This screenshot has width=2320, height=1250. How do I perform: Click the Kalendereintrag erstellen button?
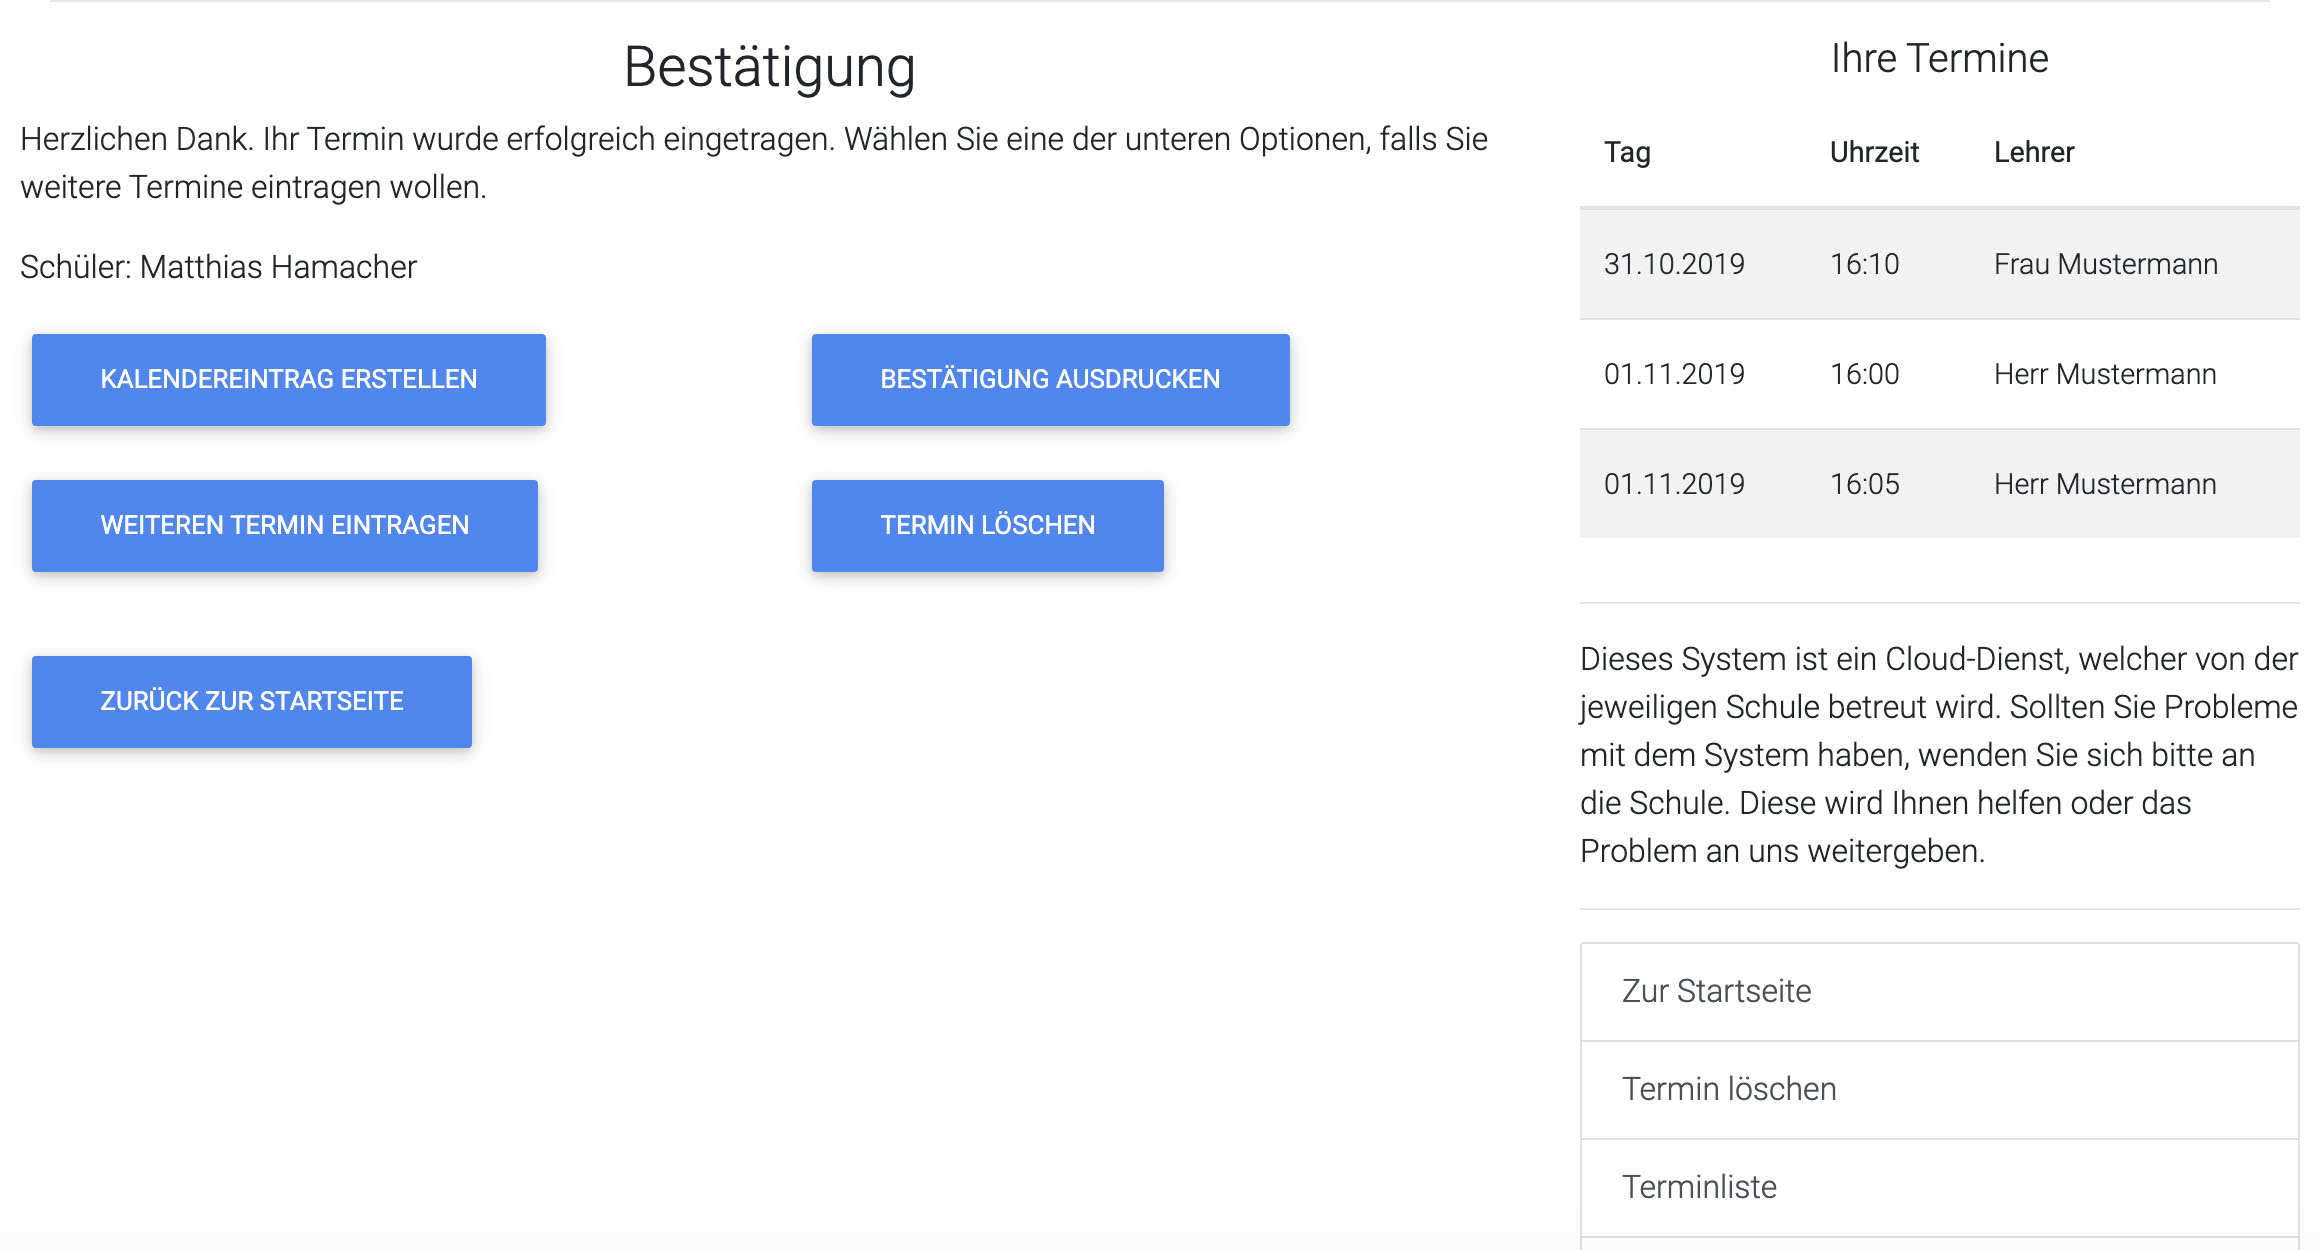coord(288,380)
